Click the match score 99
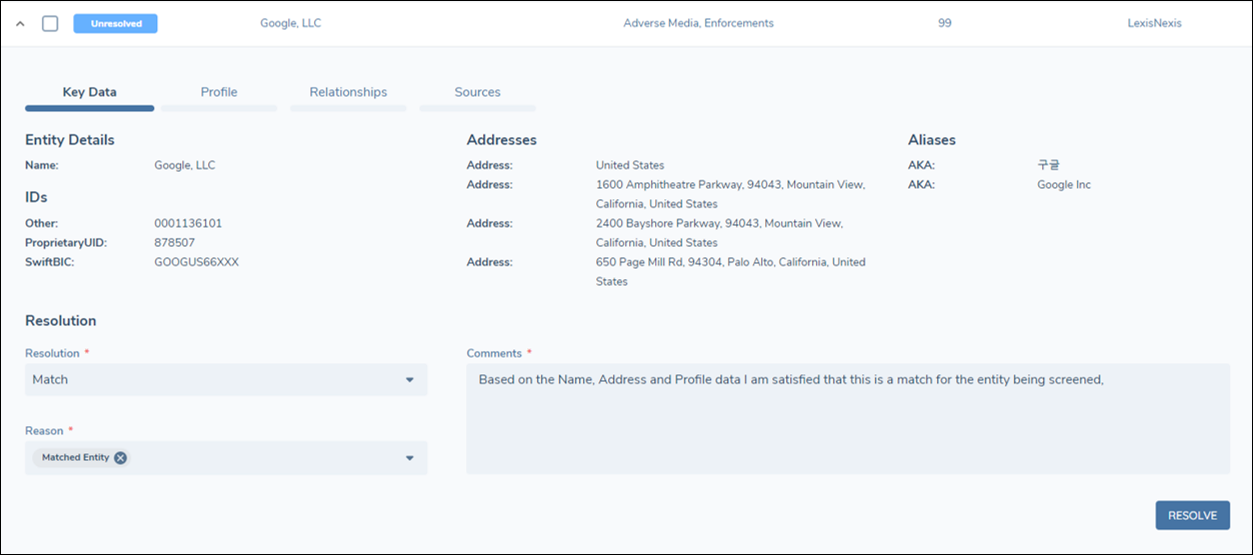Screen dimensions: 1253x555 [944, 23]
